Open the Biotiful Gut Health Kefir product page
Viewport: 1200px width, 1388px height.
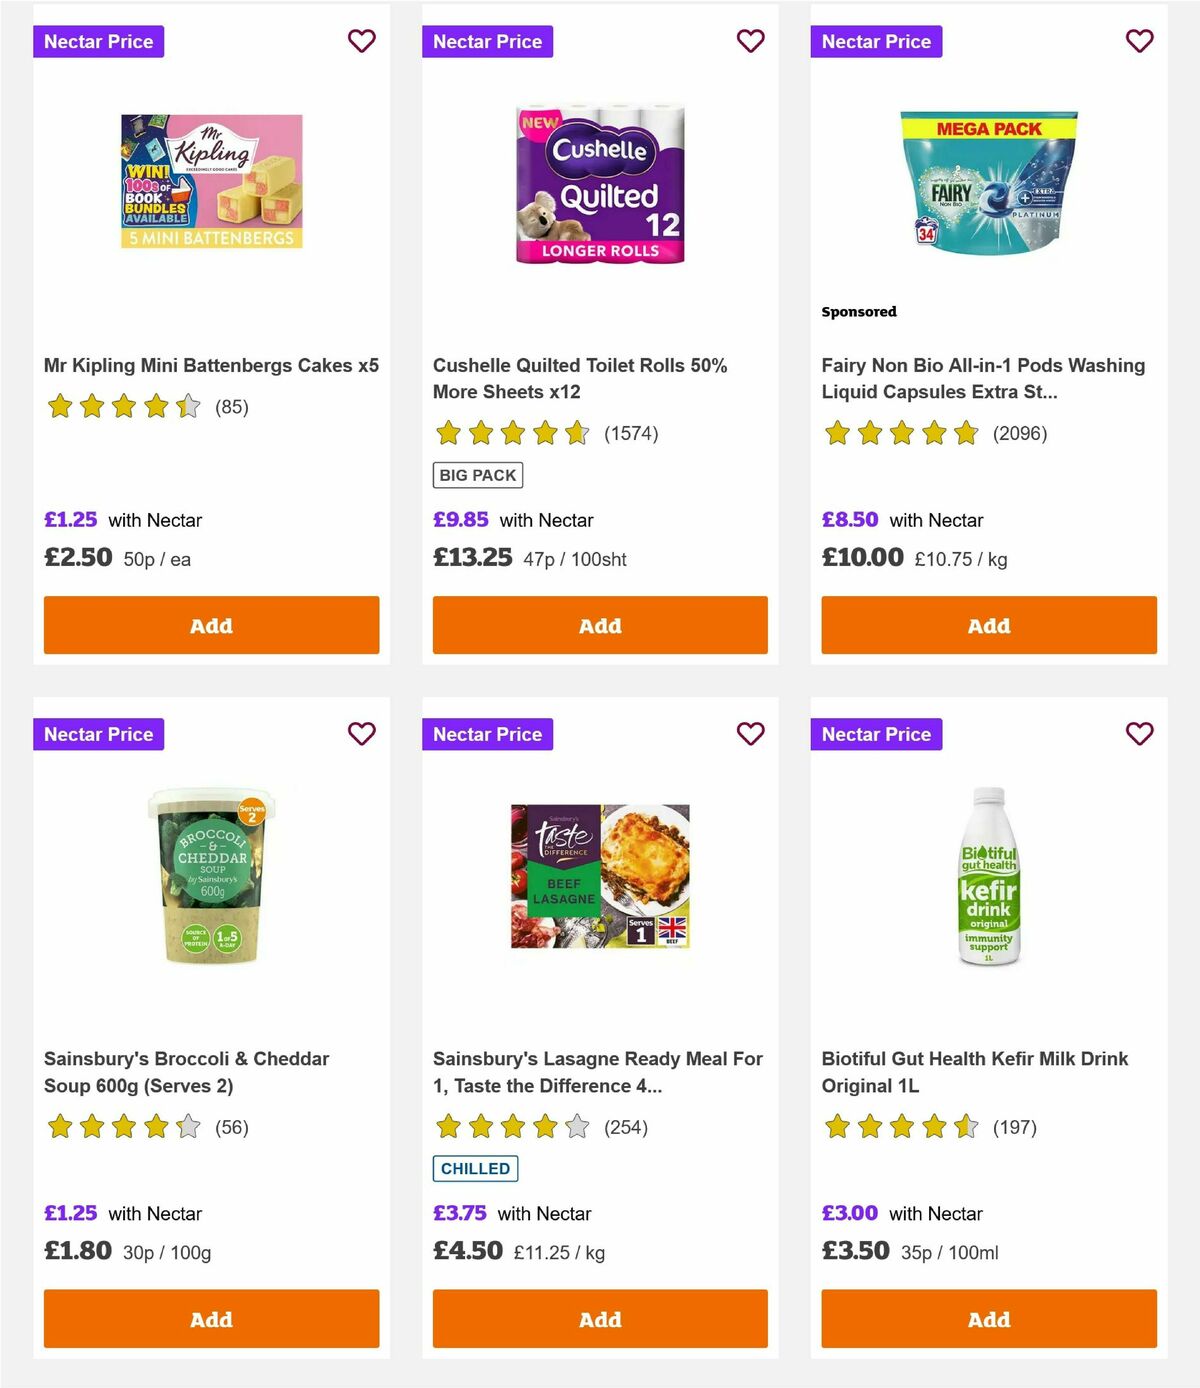(975, 1072)
